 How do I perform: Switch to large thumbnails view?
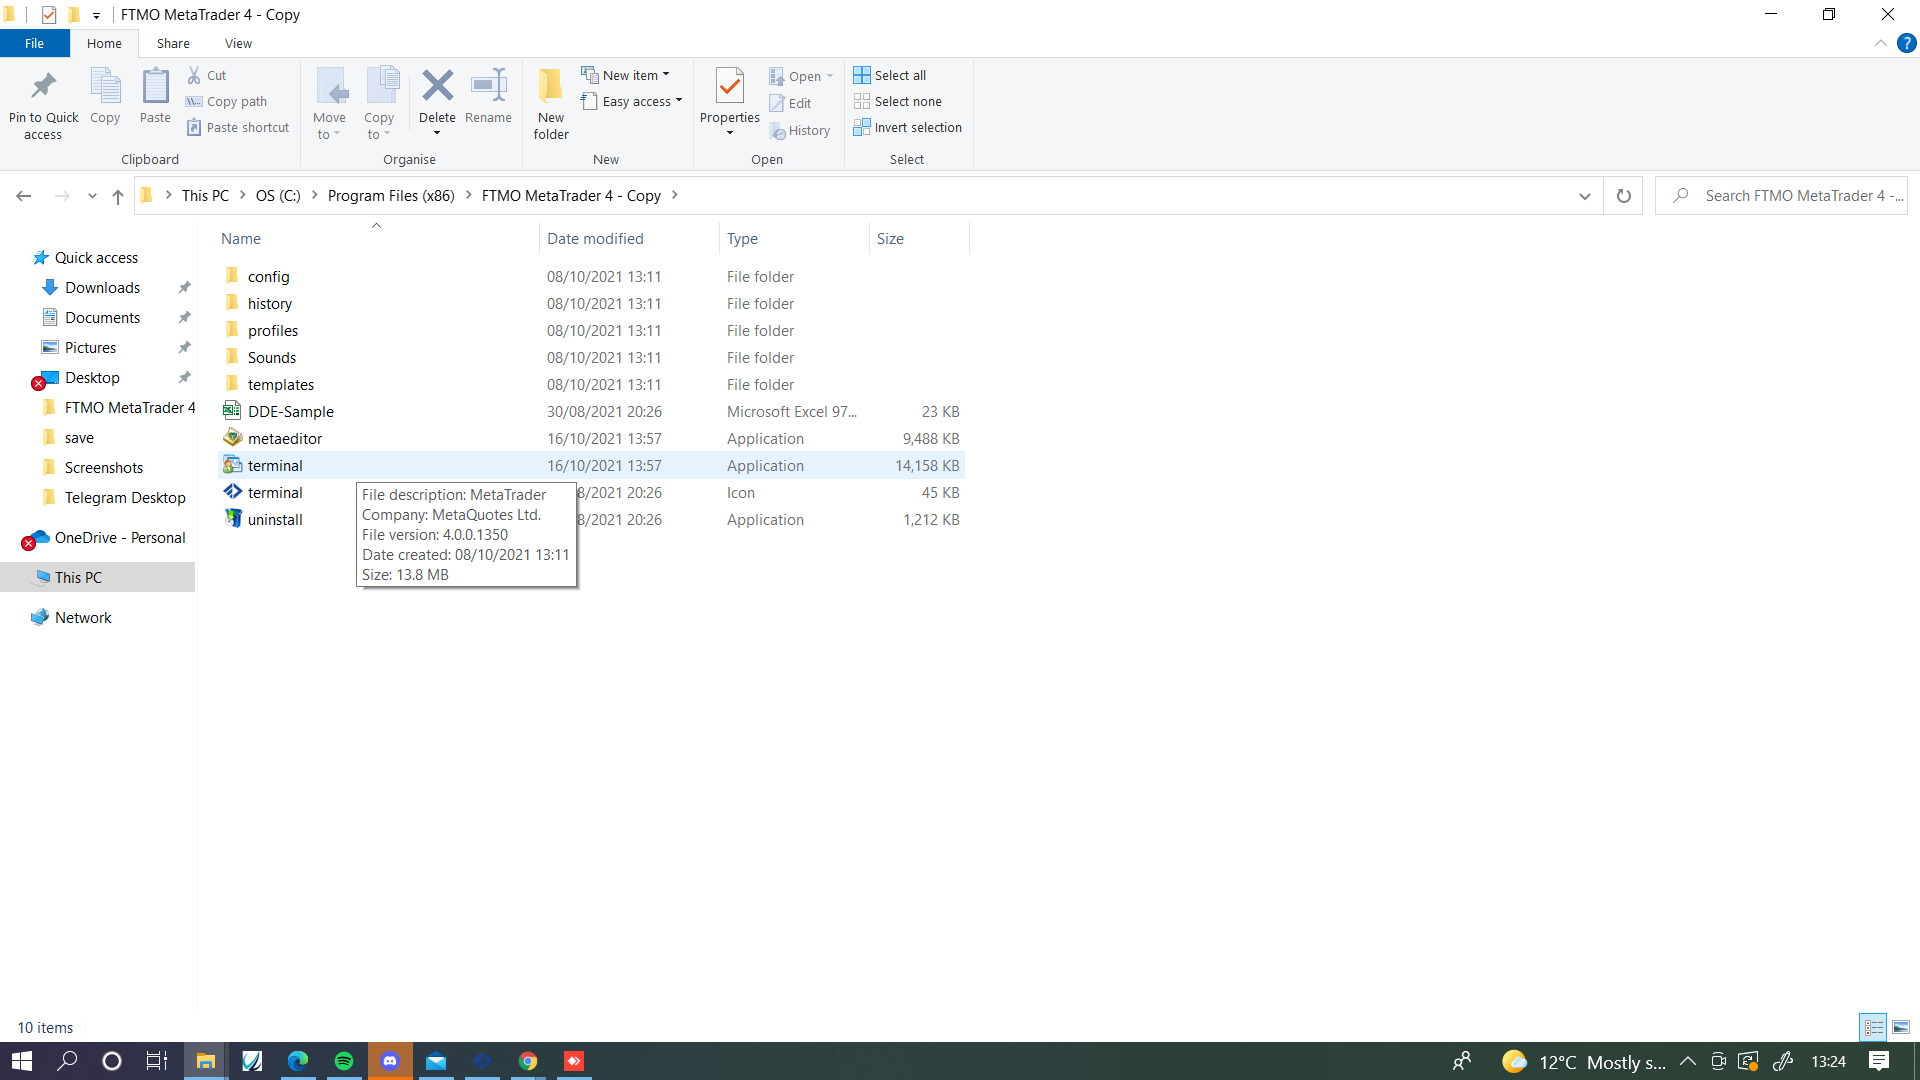[1901, 1027]
